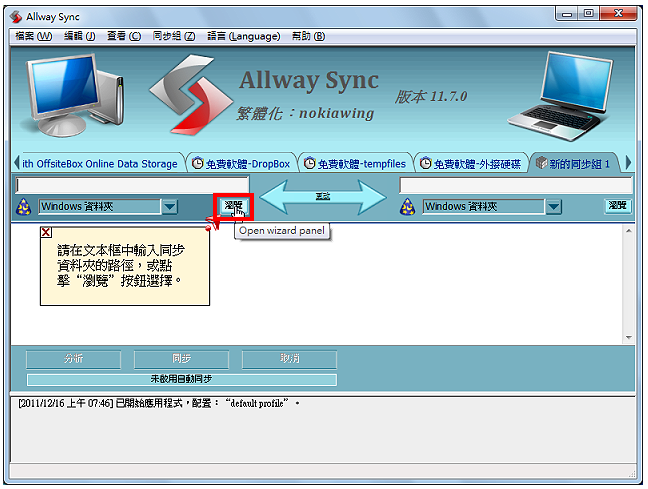Click the clock icon on the 外接硬碟 tab
This screenshot has height=489, width=648.
click(426, 164)
